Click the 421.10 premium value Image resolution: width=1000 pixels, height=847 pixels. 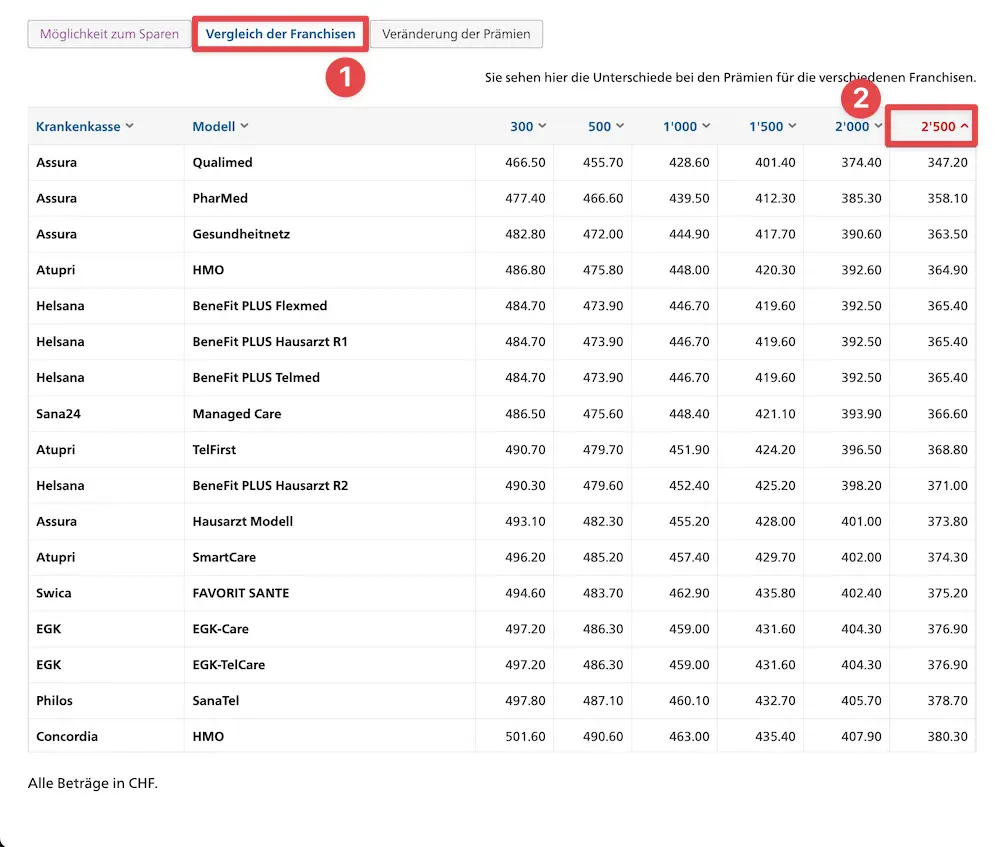point(775,413)
